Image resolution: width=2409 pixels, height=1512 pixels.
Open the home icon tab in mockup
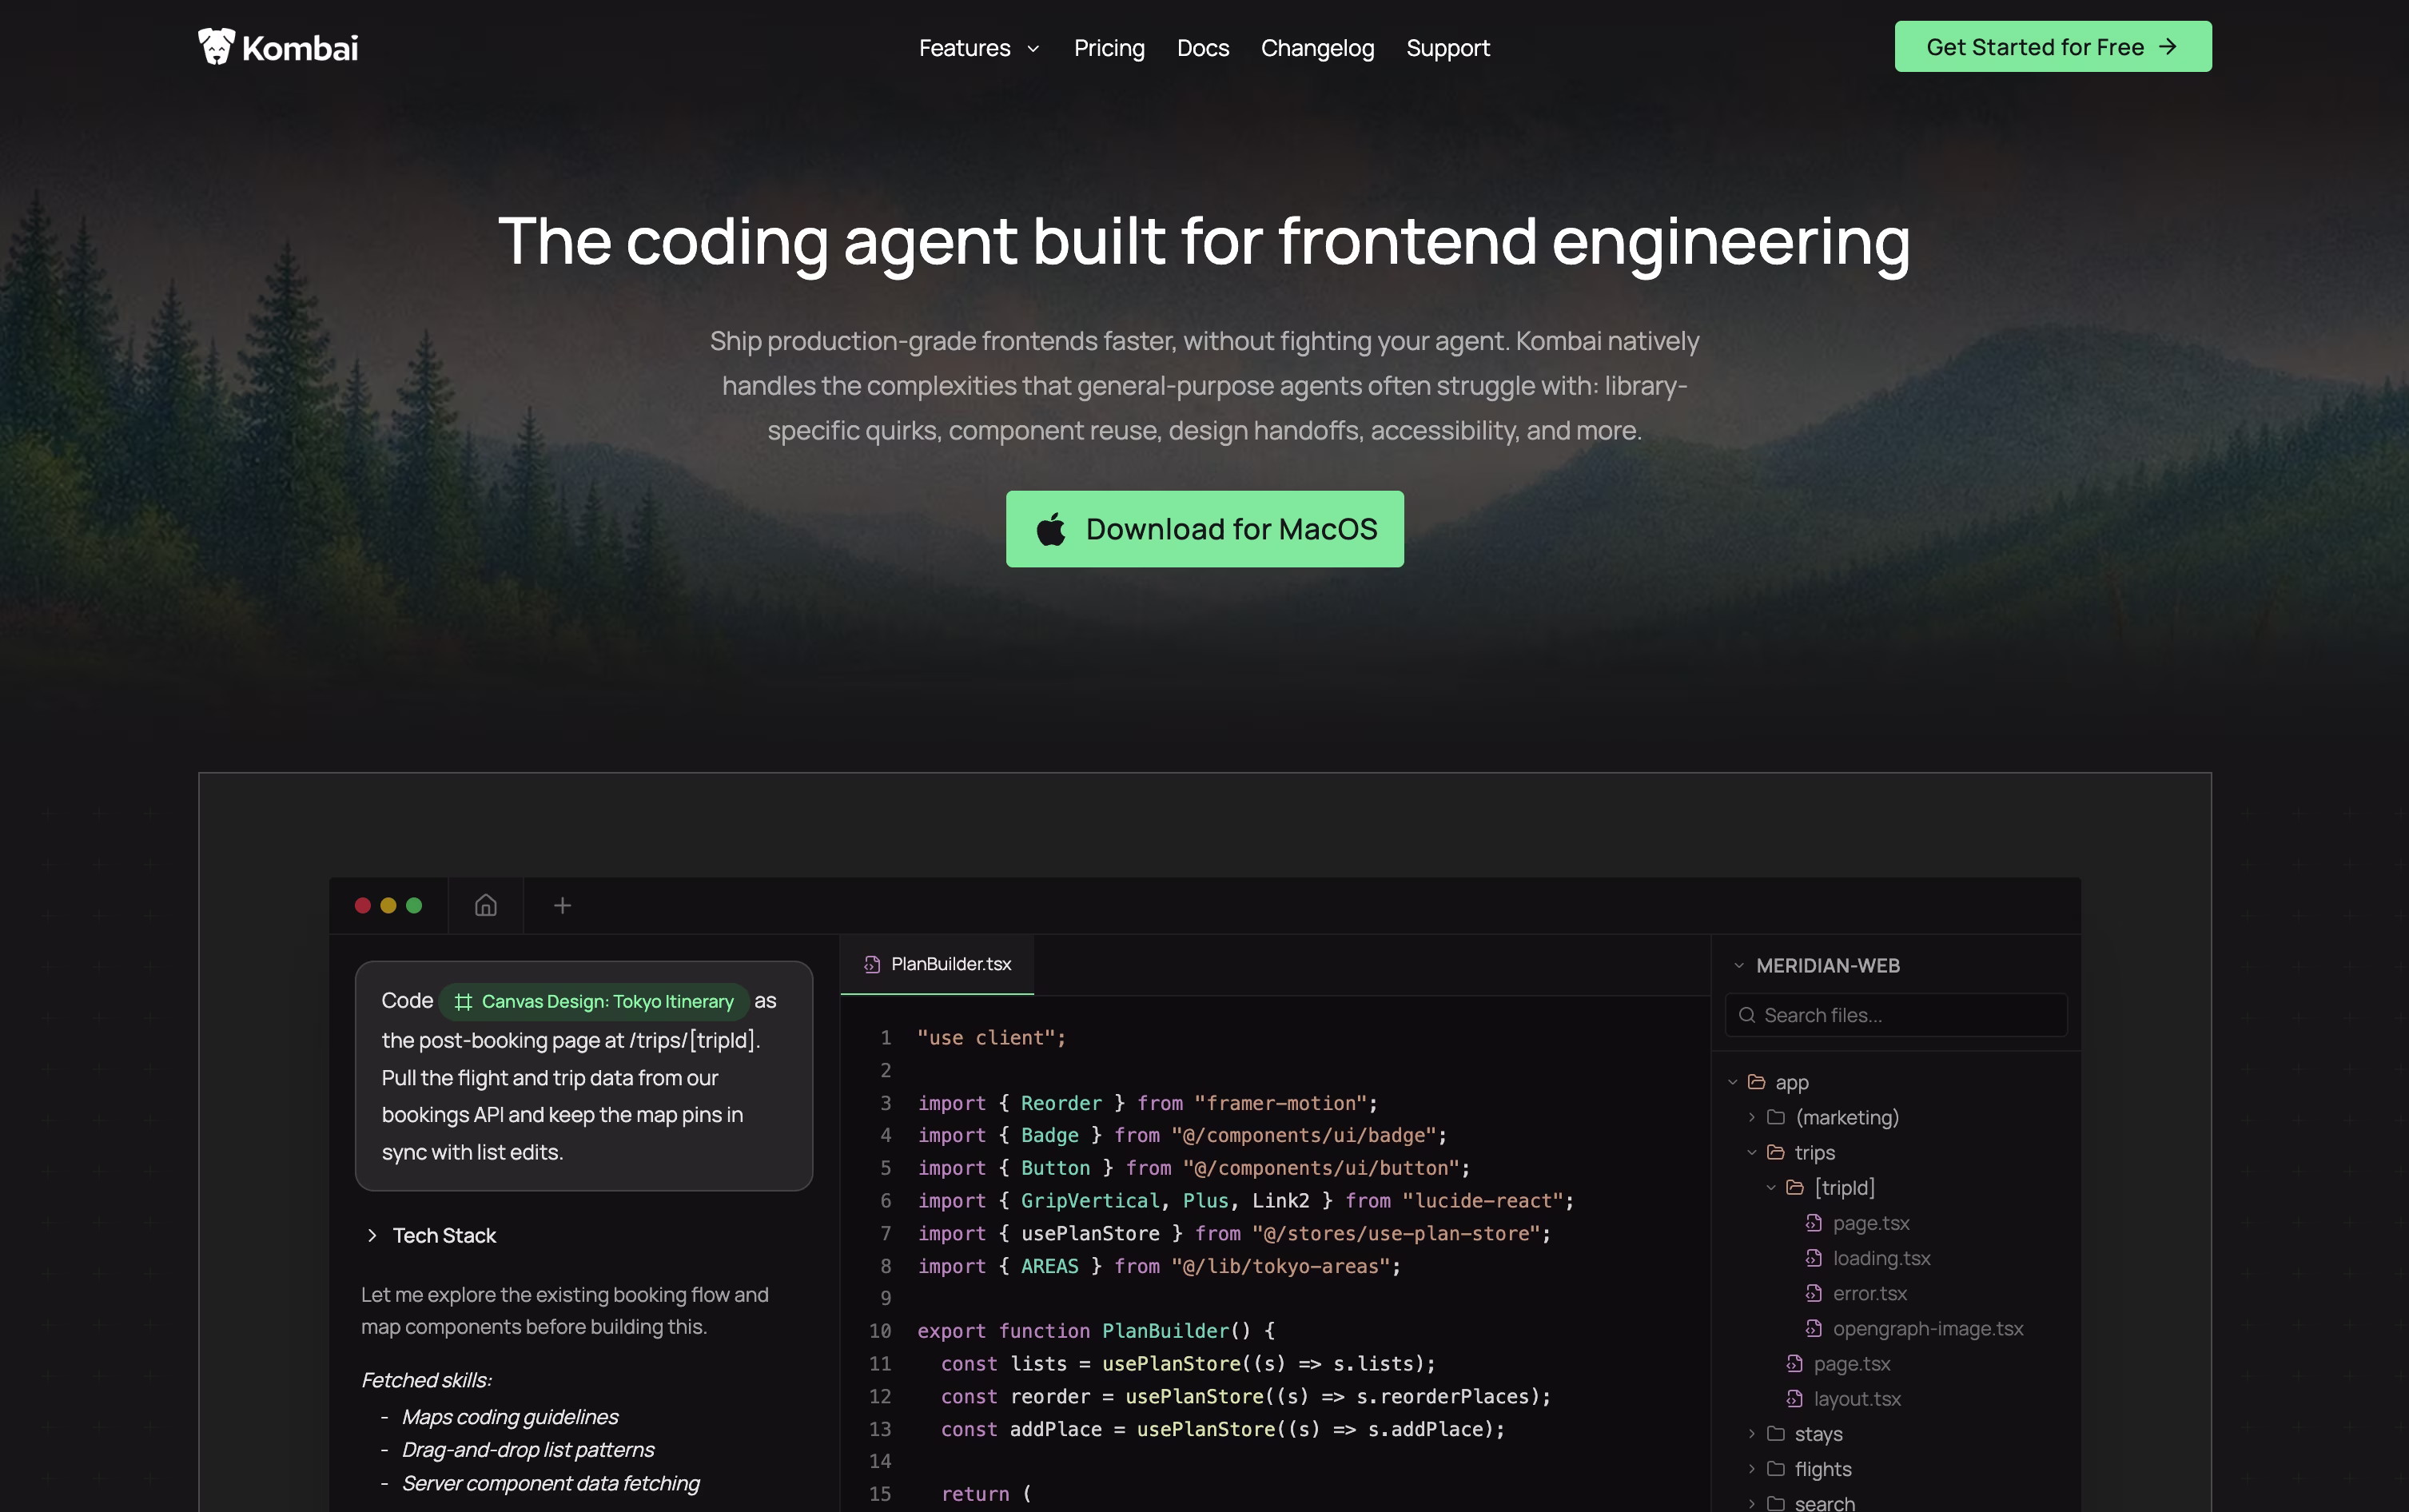pyautogui.click(x=486, y=905)
